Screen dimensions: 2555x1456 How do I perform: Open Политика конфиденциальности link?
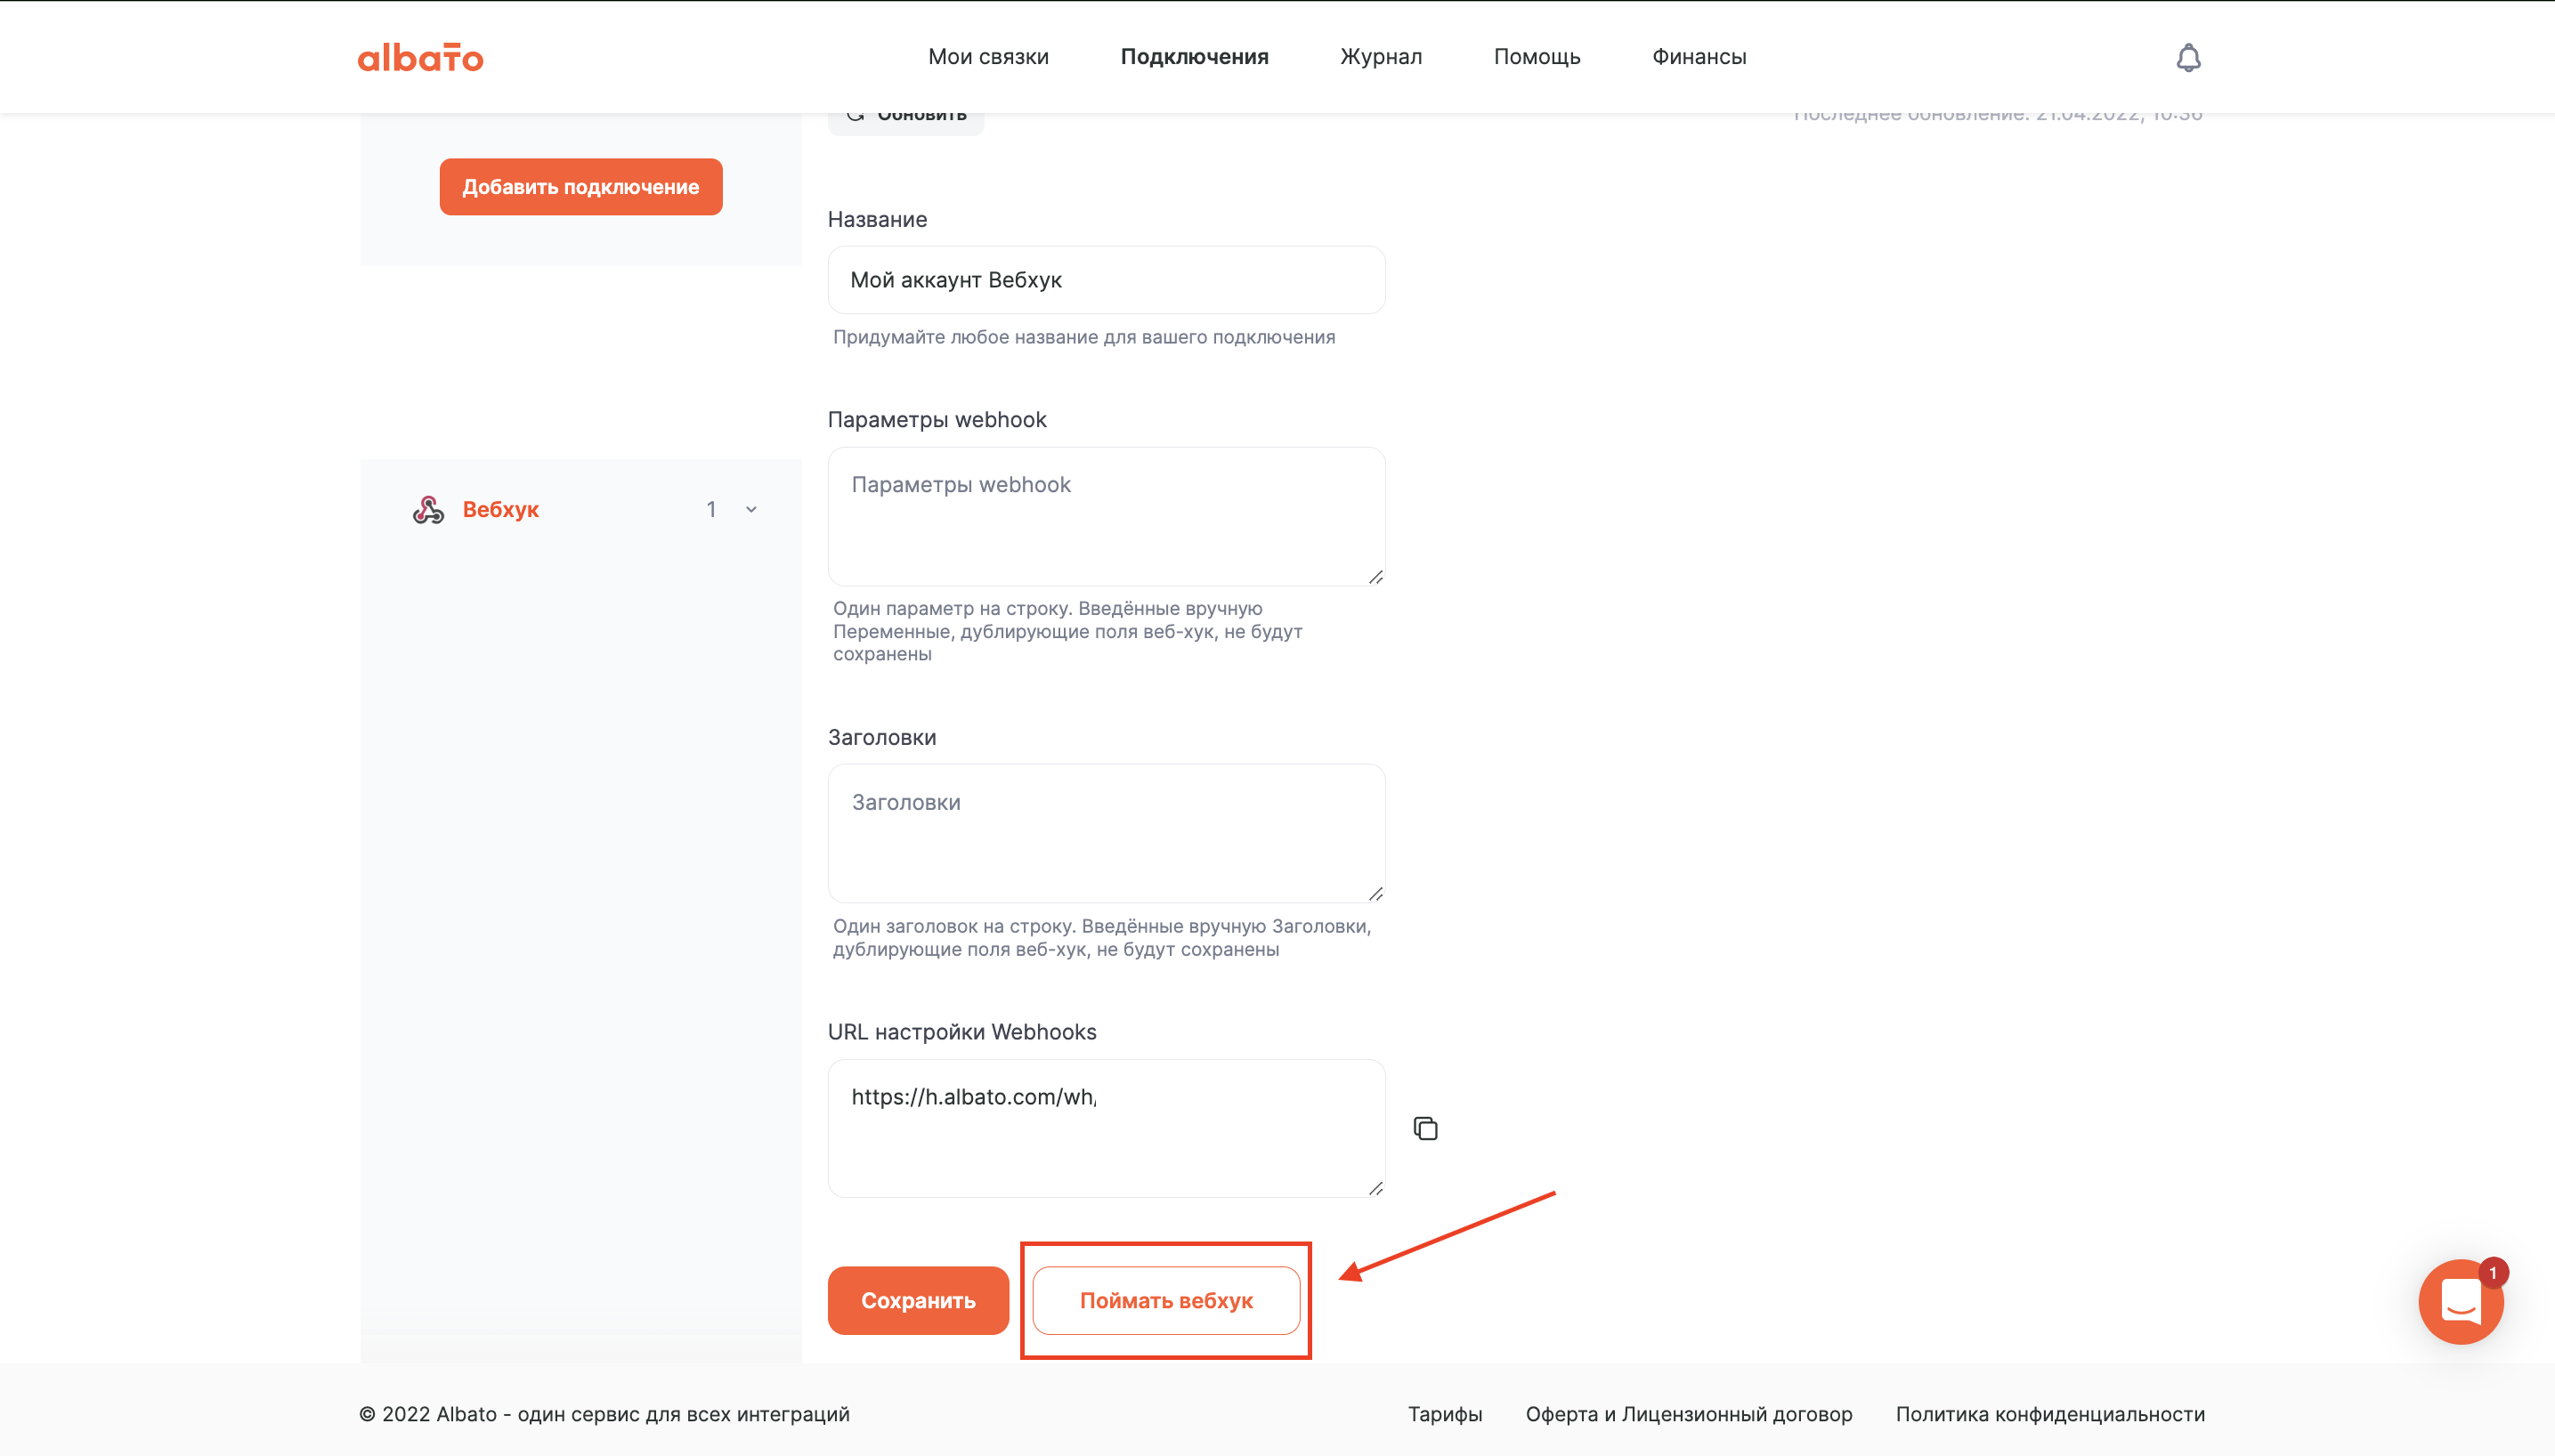tap(2050, 1414)
